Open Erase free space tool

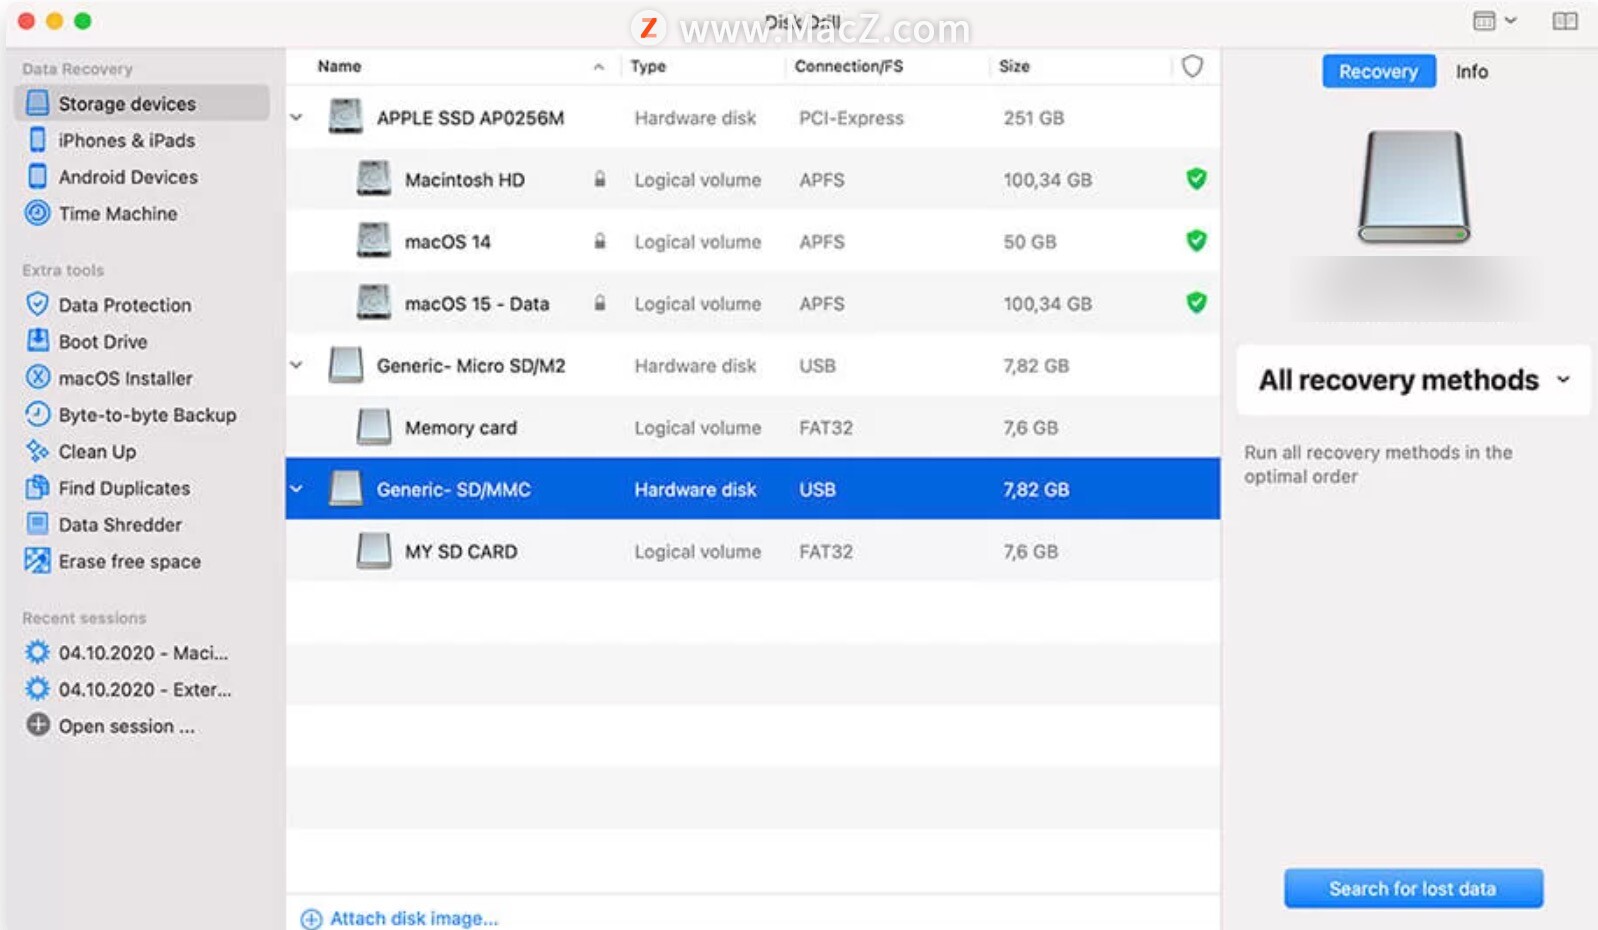(129, 561)
